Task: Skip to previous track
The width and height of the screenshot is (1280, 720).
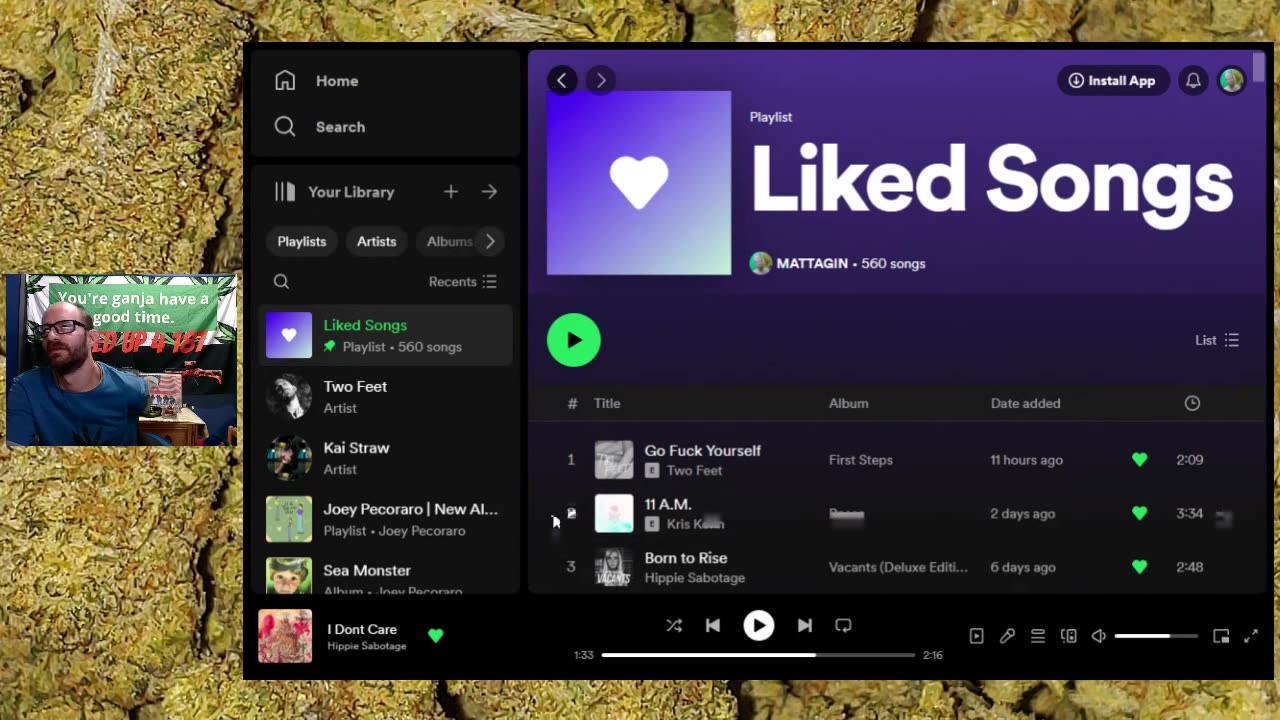Action: pos(713,626)
